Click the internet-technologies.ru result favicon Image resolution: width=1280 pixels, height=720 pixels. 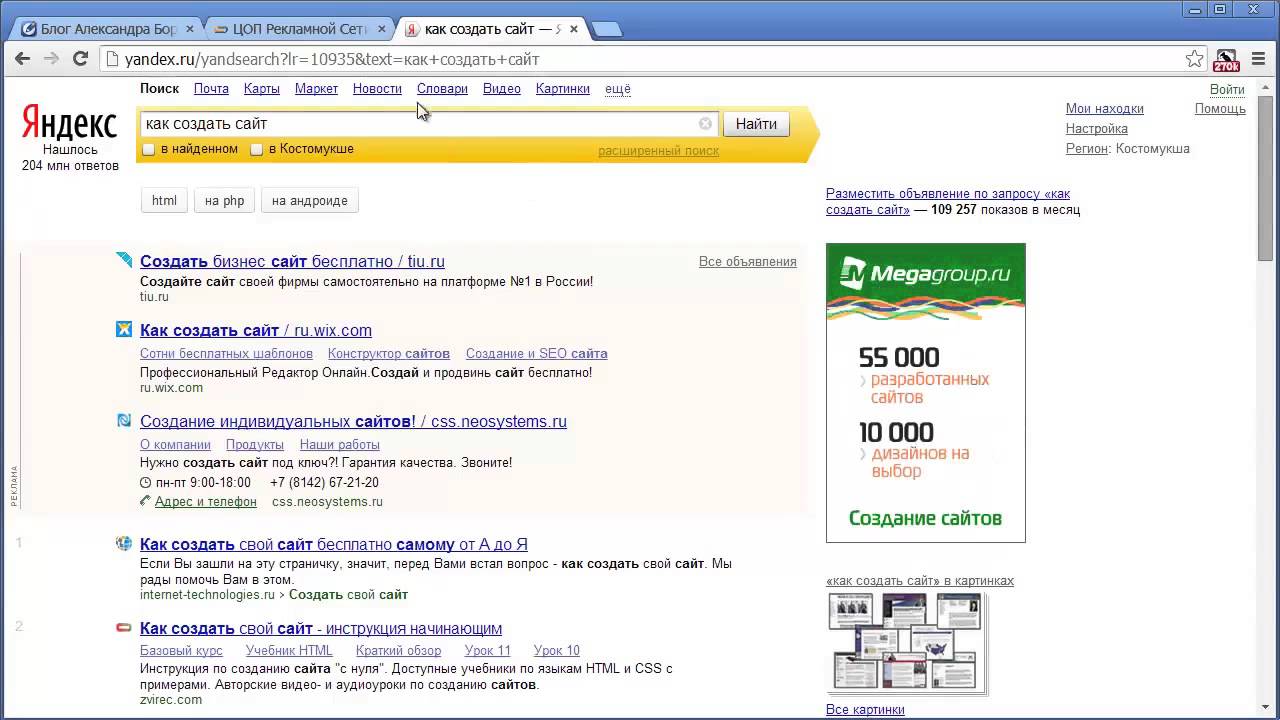(124, 543)
